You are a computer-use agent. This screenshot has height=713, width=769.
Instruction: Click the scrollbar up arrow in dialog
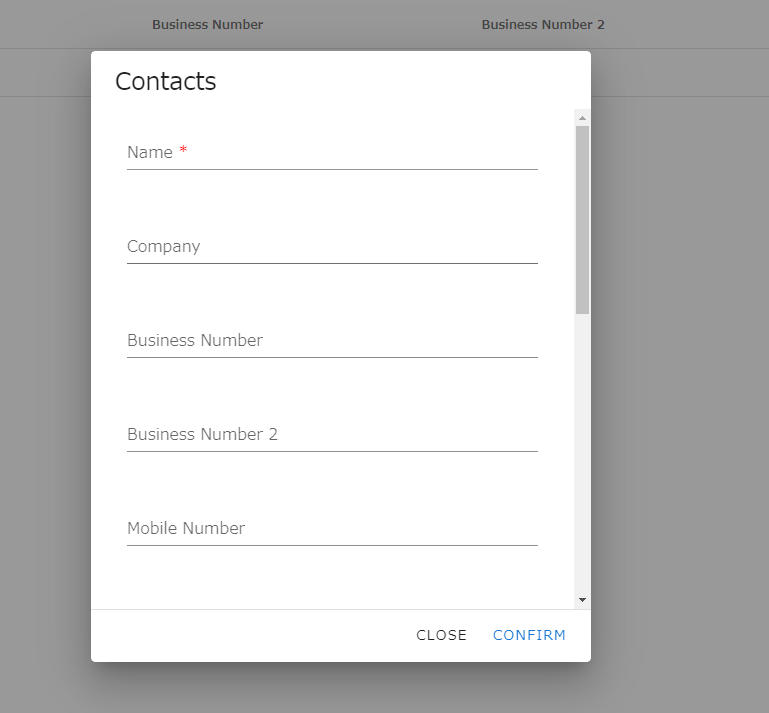(x=582, y=118)
